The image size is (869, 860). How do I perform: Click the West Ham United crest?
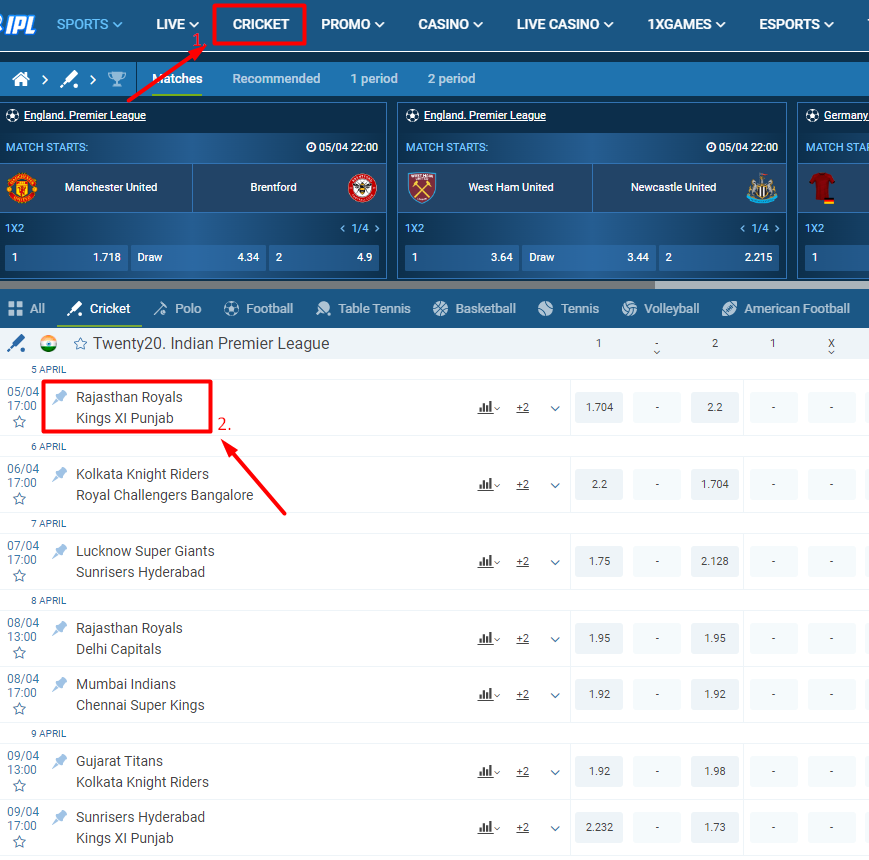(x=422, y=188)
